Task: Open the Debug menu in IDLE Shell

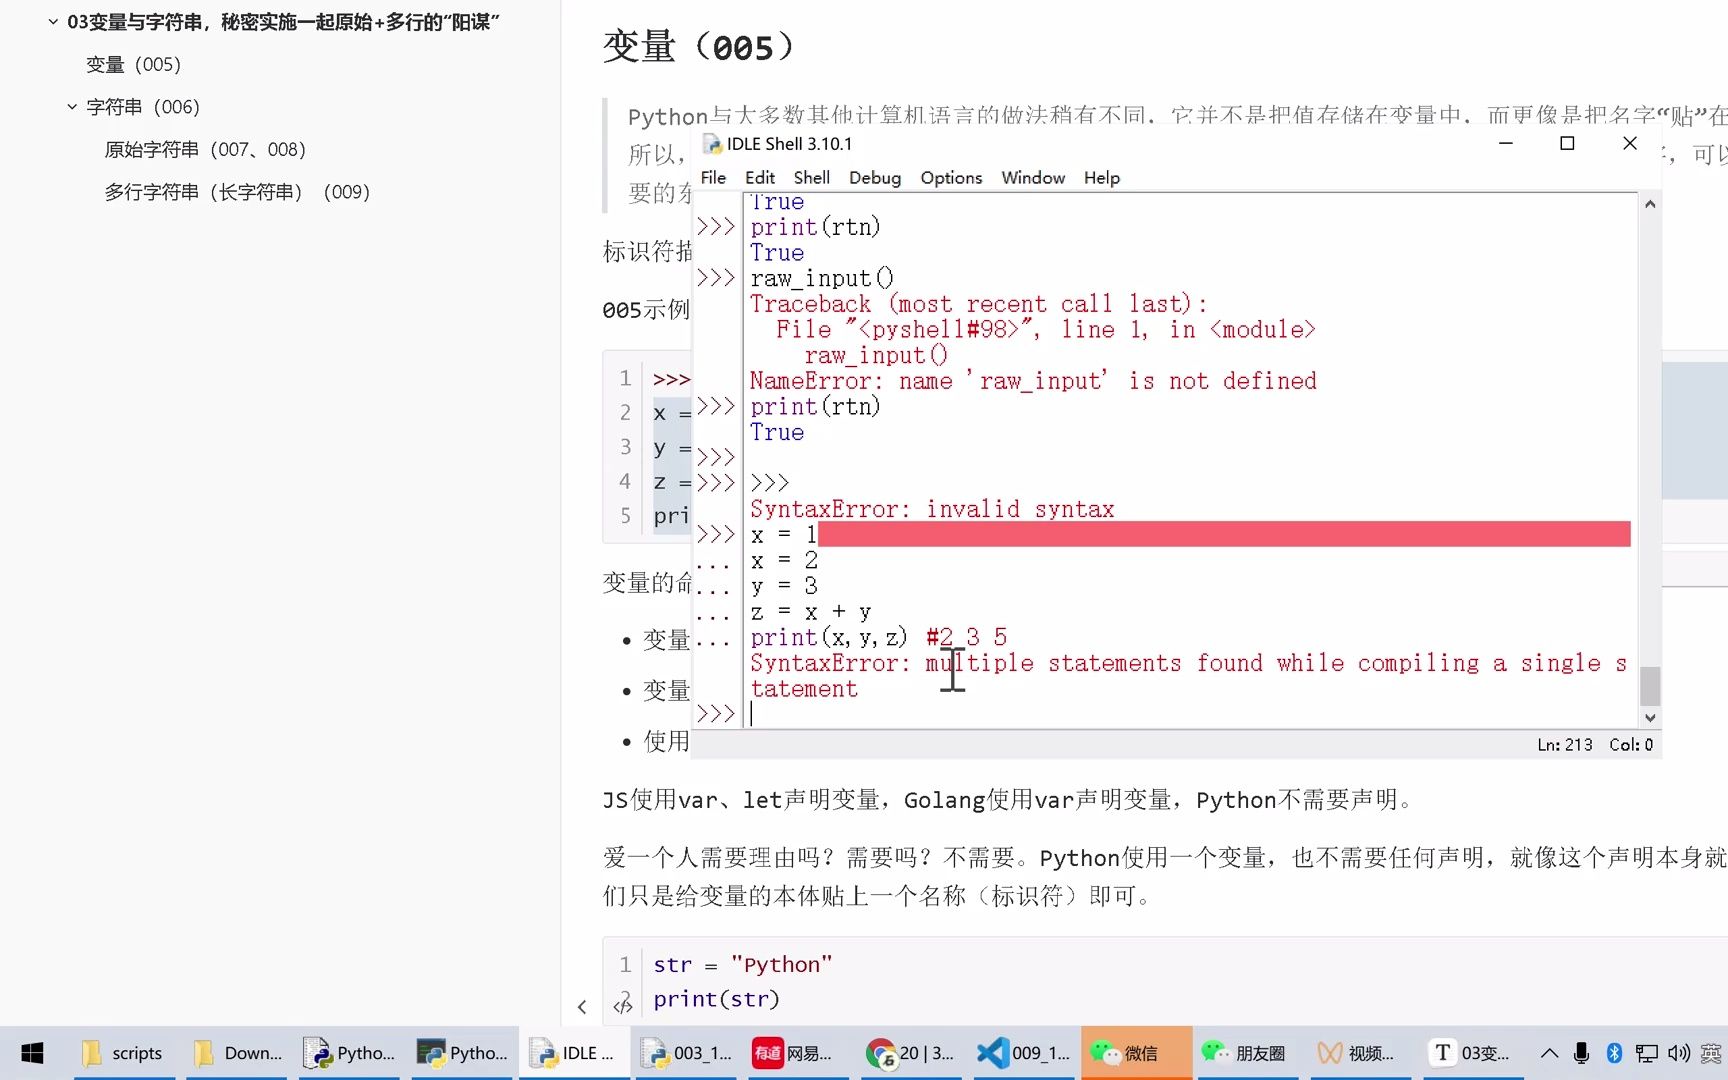Action: [875, 178]
